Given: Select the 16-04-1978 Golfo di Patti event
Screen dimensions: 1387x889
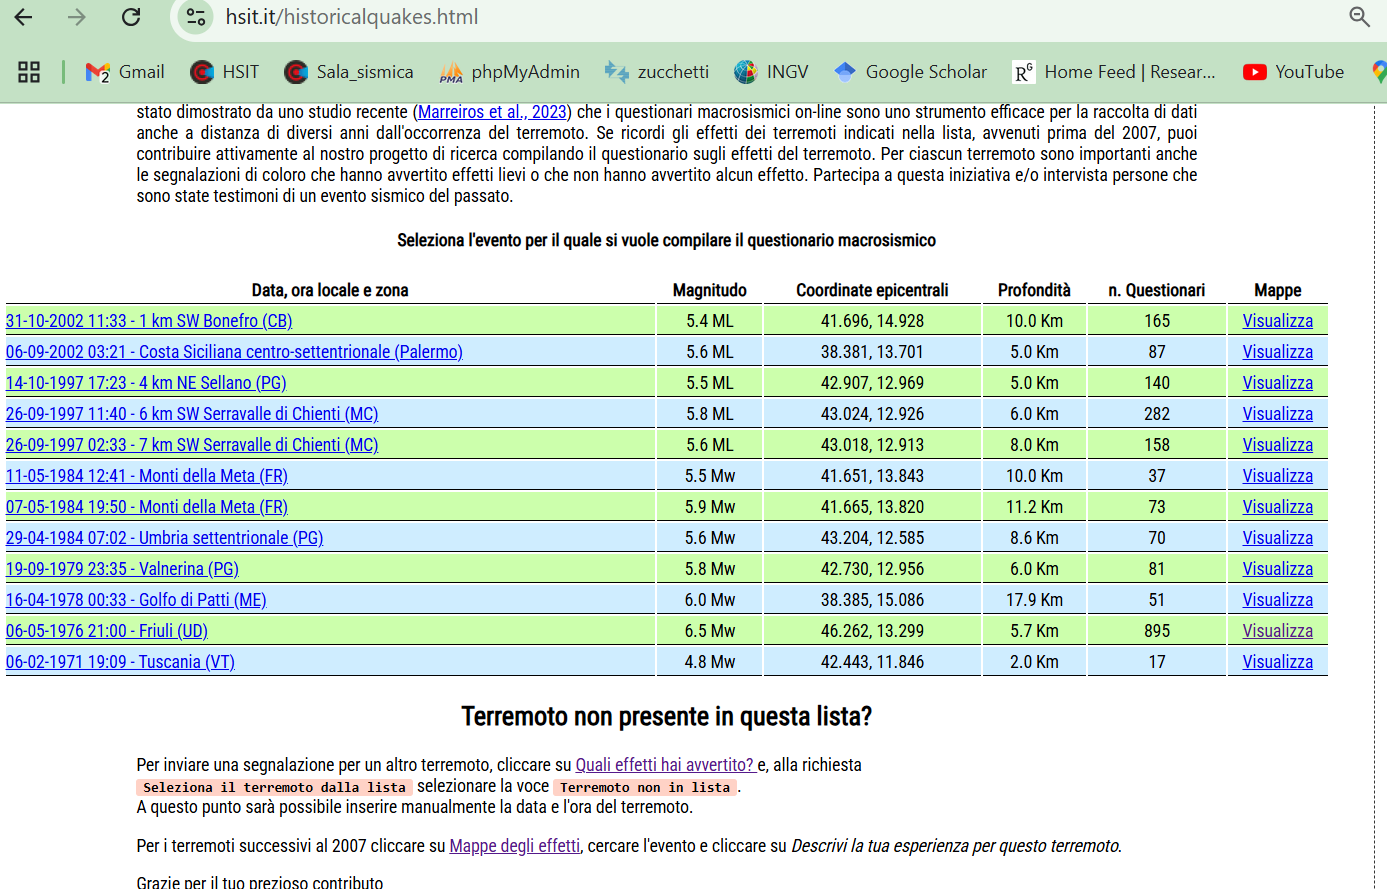Looking at the screenshot, I should pyautogui.click(x=136, y=600).
